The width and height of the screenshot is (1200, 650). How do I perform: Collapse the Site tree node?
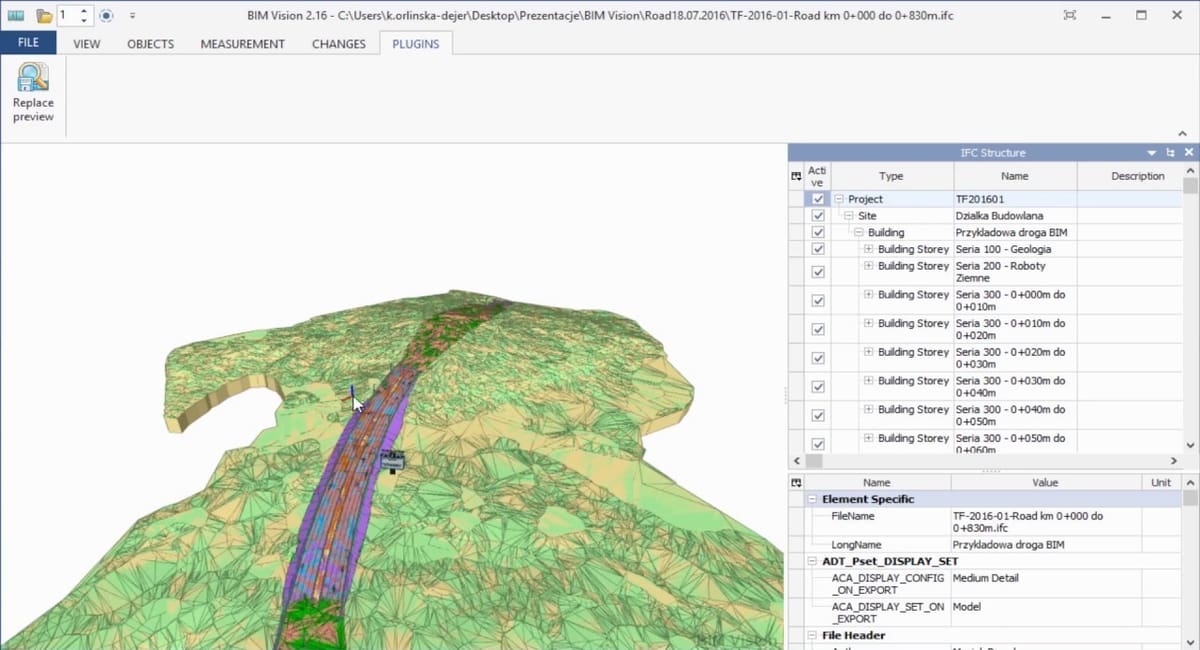coord(849,216)
